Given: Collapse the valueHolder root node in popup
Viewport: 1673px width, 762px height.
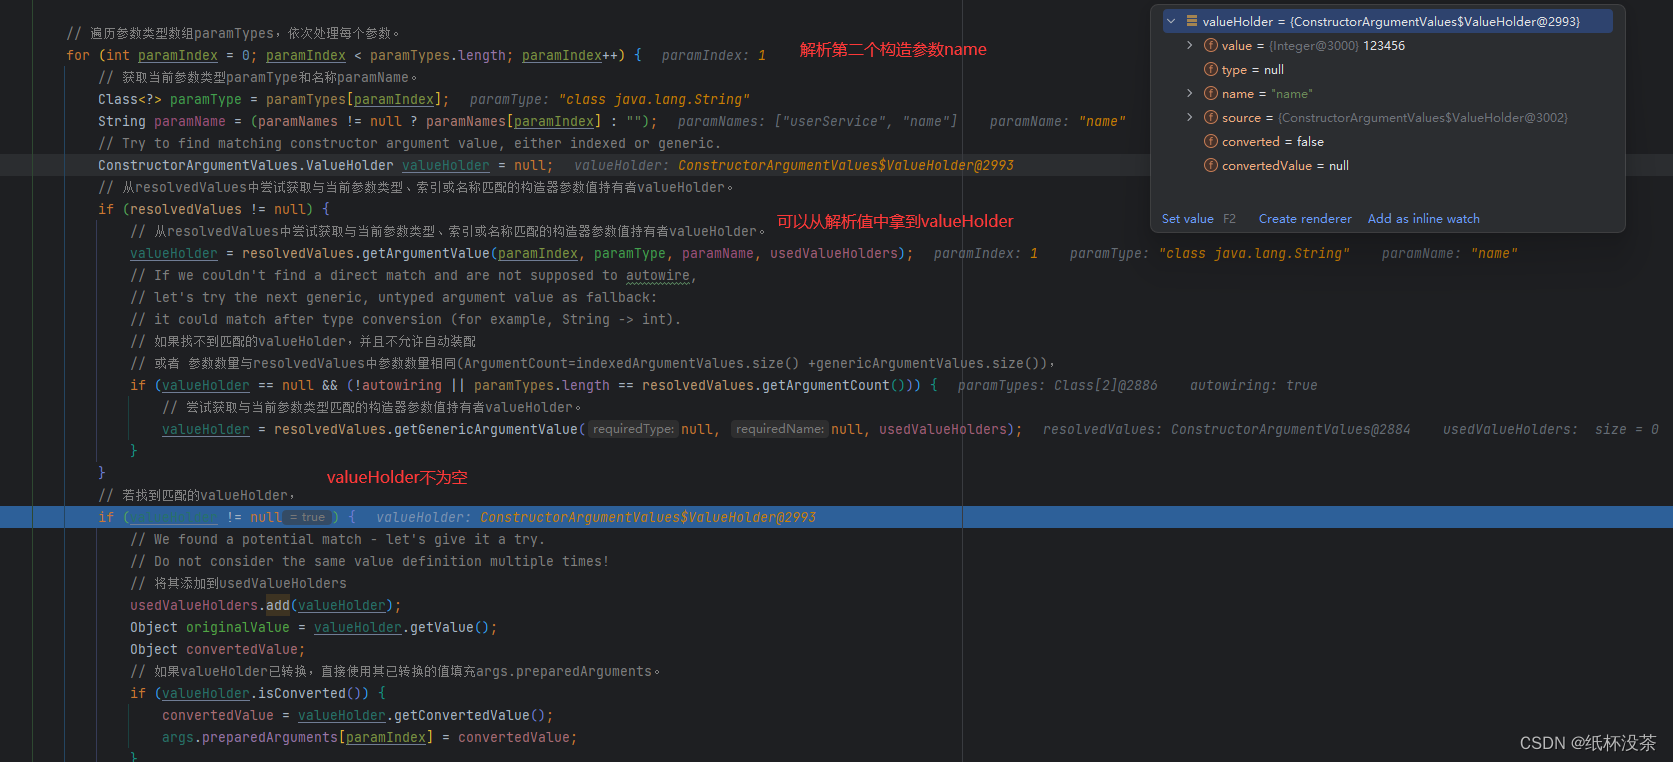Looking at the screenshot, I should pyautogui.click(x=1171, y=21).
